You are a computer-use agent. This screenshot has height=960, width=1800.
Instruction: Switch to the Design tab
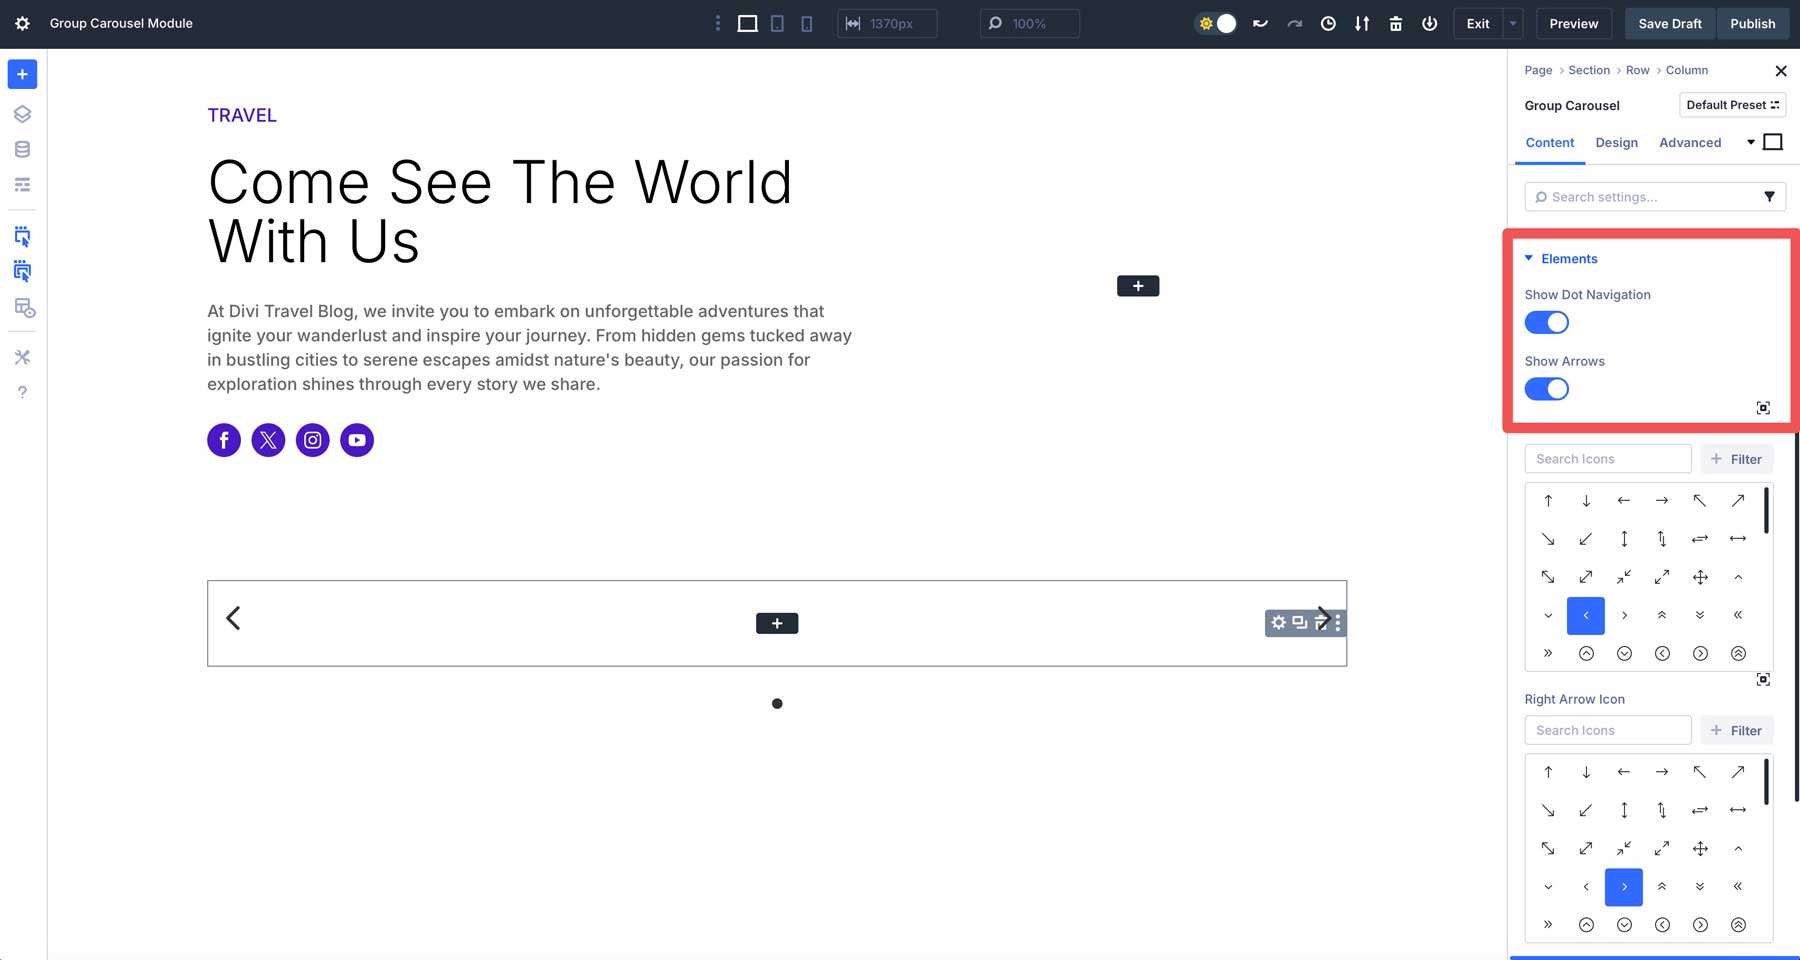tap(1616, 142)
